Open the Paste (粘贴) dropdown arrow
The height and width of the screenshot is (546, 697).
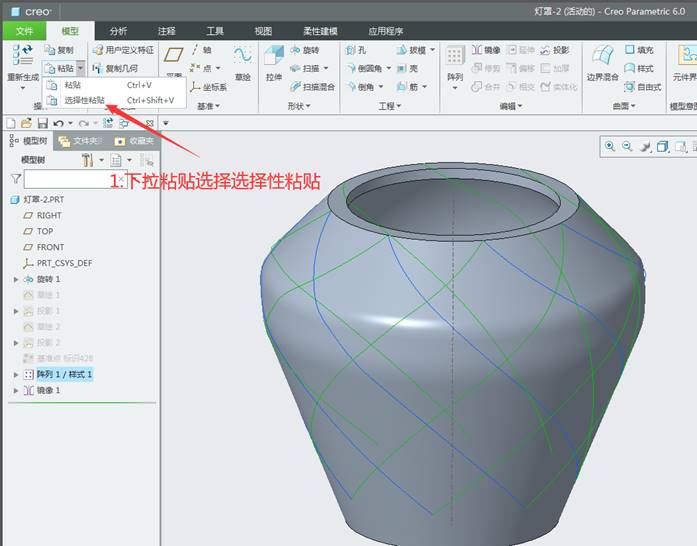(x=80, y=68)
